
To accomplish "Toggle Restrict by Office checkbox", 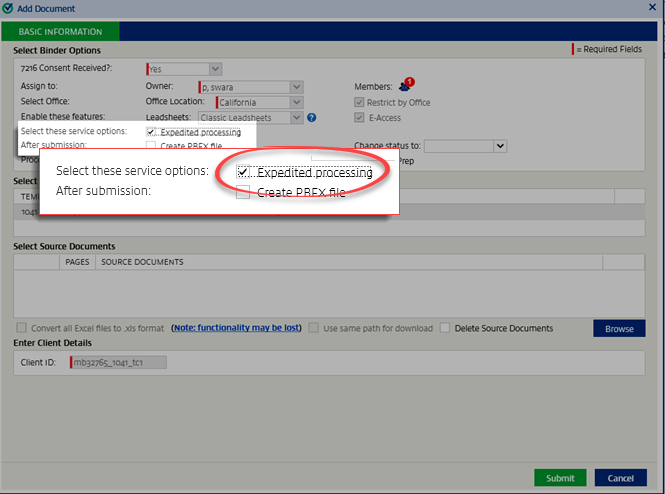I will [x=360, y=102].
